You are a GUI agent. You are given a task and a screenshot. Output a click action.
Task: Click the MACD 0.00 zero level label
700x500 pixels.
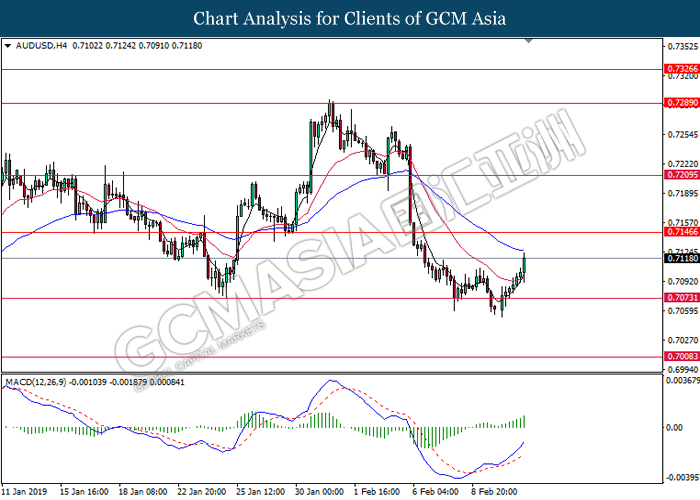pyautogui.click(x=674, y=428)
